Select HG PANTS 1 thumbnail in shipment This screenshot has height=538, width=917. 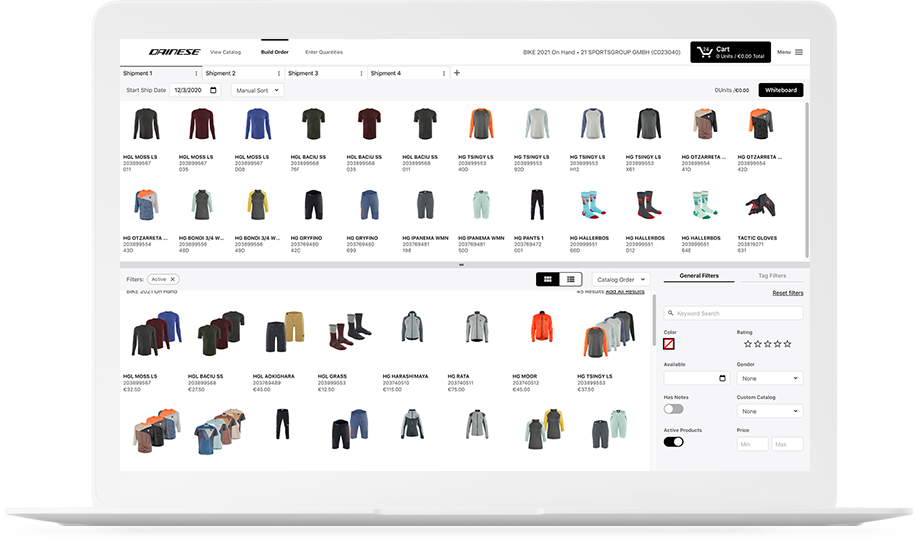coord(537,205)
